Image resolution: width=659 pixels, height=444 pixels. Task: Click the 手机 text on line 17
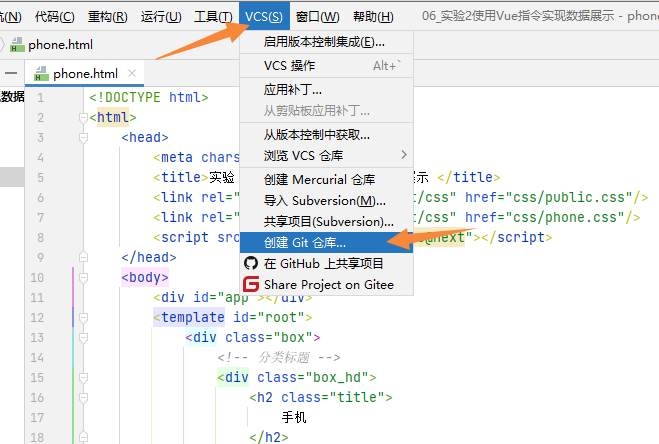point(294,418)
